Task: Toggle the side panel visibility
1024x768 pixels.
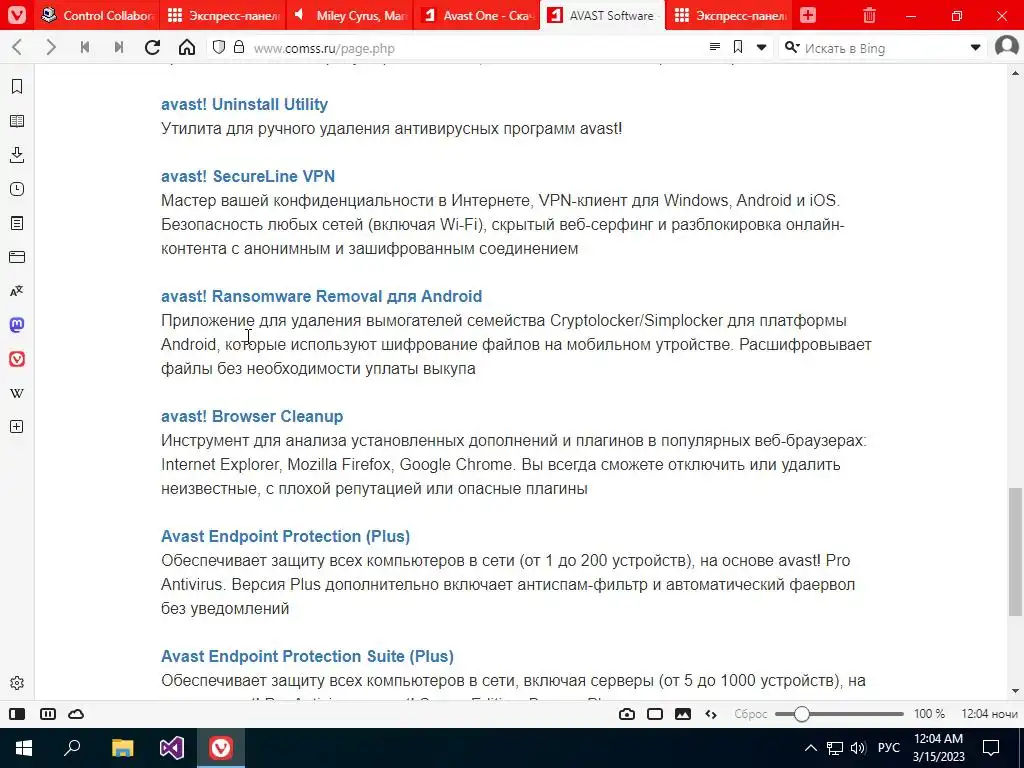Action: pos(17,714)
